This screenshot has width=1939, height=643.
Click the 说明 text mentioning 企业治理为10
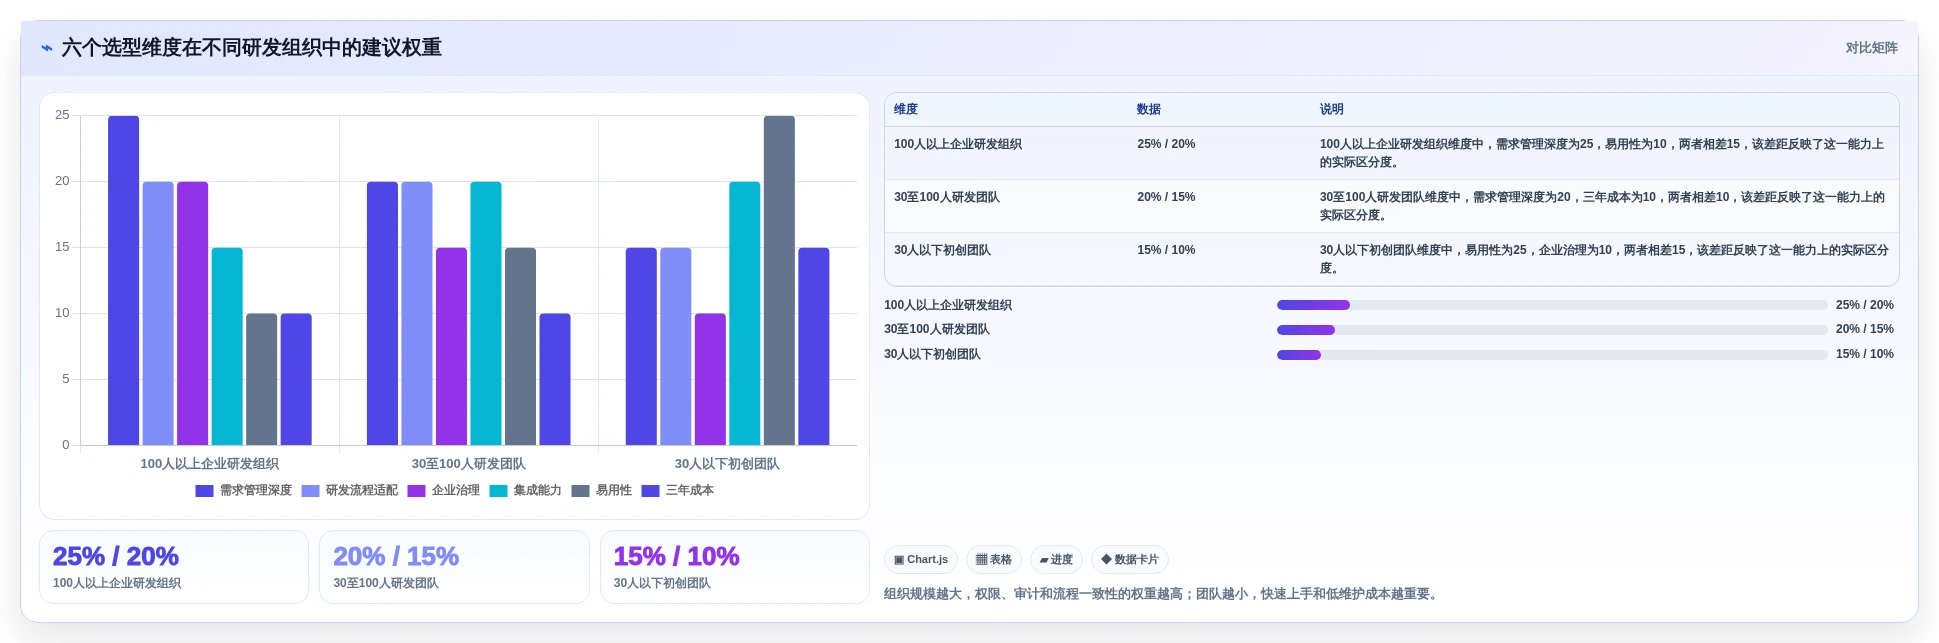1603,259
